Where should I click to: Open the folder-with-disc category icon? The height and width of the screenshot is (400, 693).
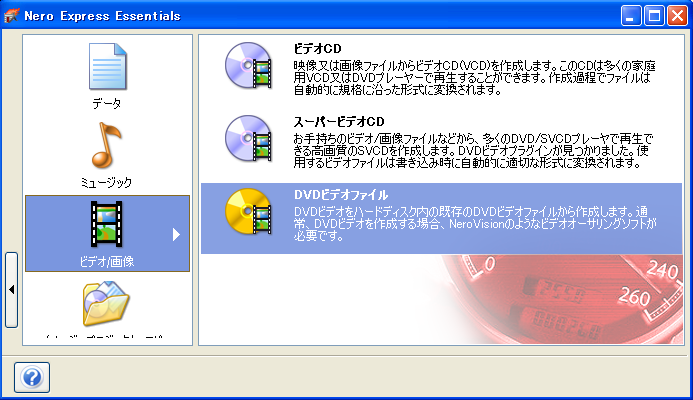coord(107,305)
